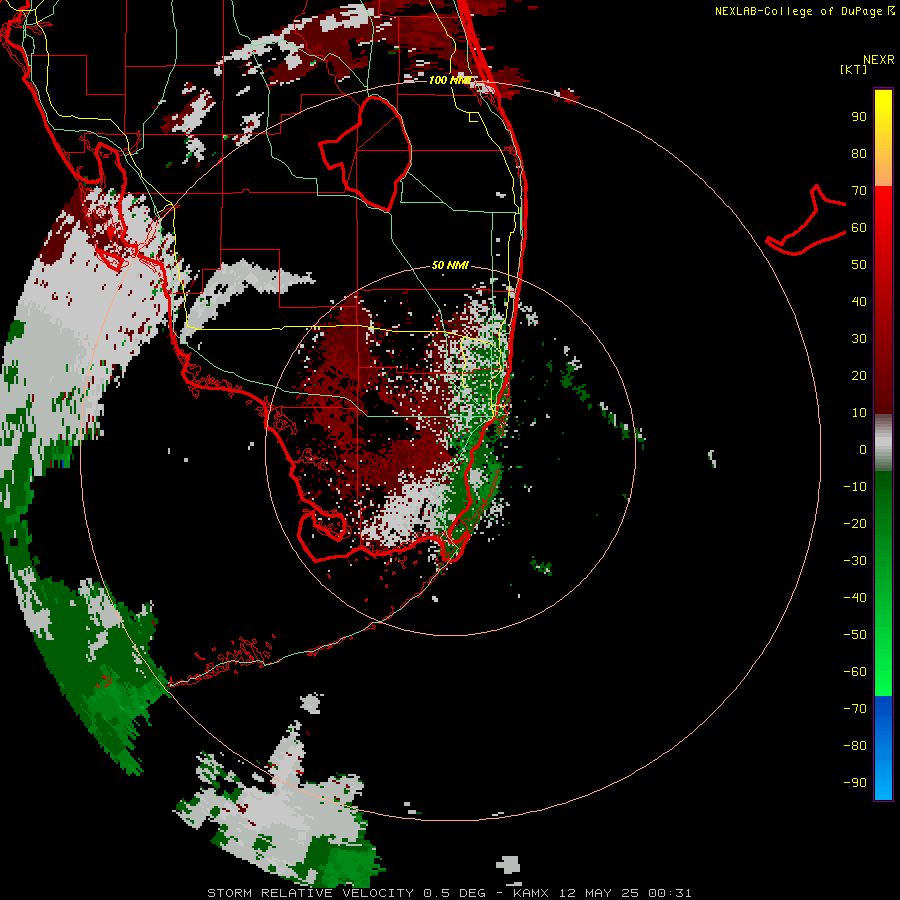Select the 0 value on velocity scale
The image size is (900, 900).
863,449
